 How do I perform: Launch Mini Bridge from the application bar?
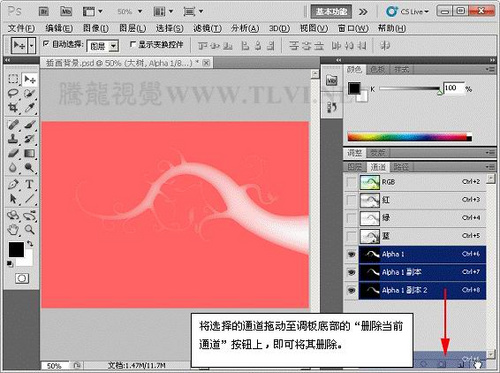tap(66, 12)
